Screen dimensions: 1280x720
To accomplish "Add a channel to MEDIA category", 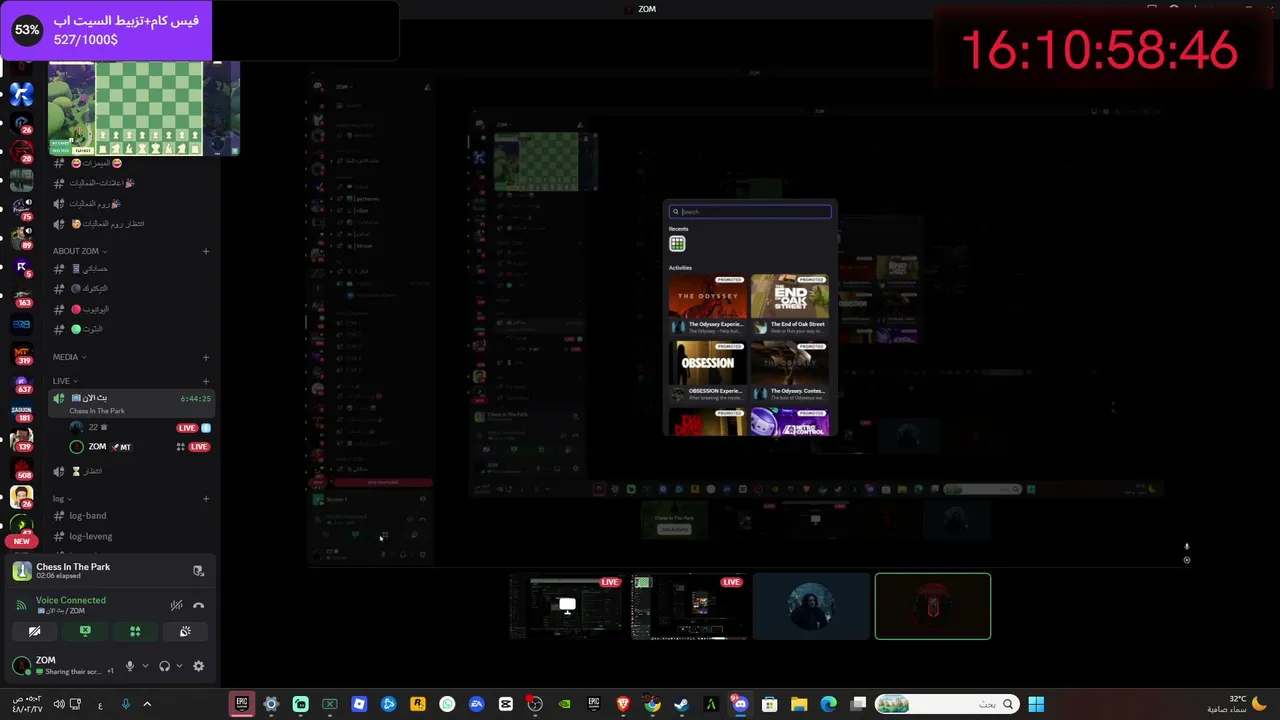I will 206,357.
